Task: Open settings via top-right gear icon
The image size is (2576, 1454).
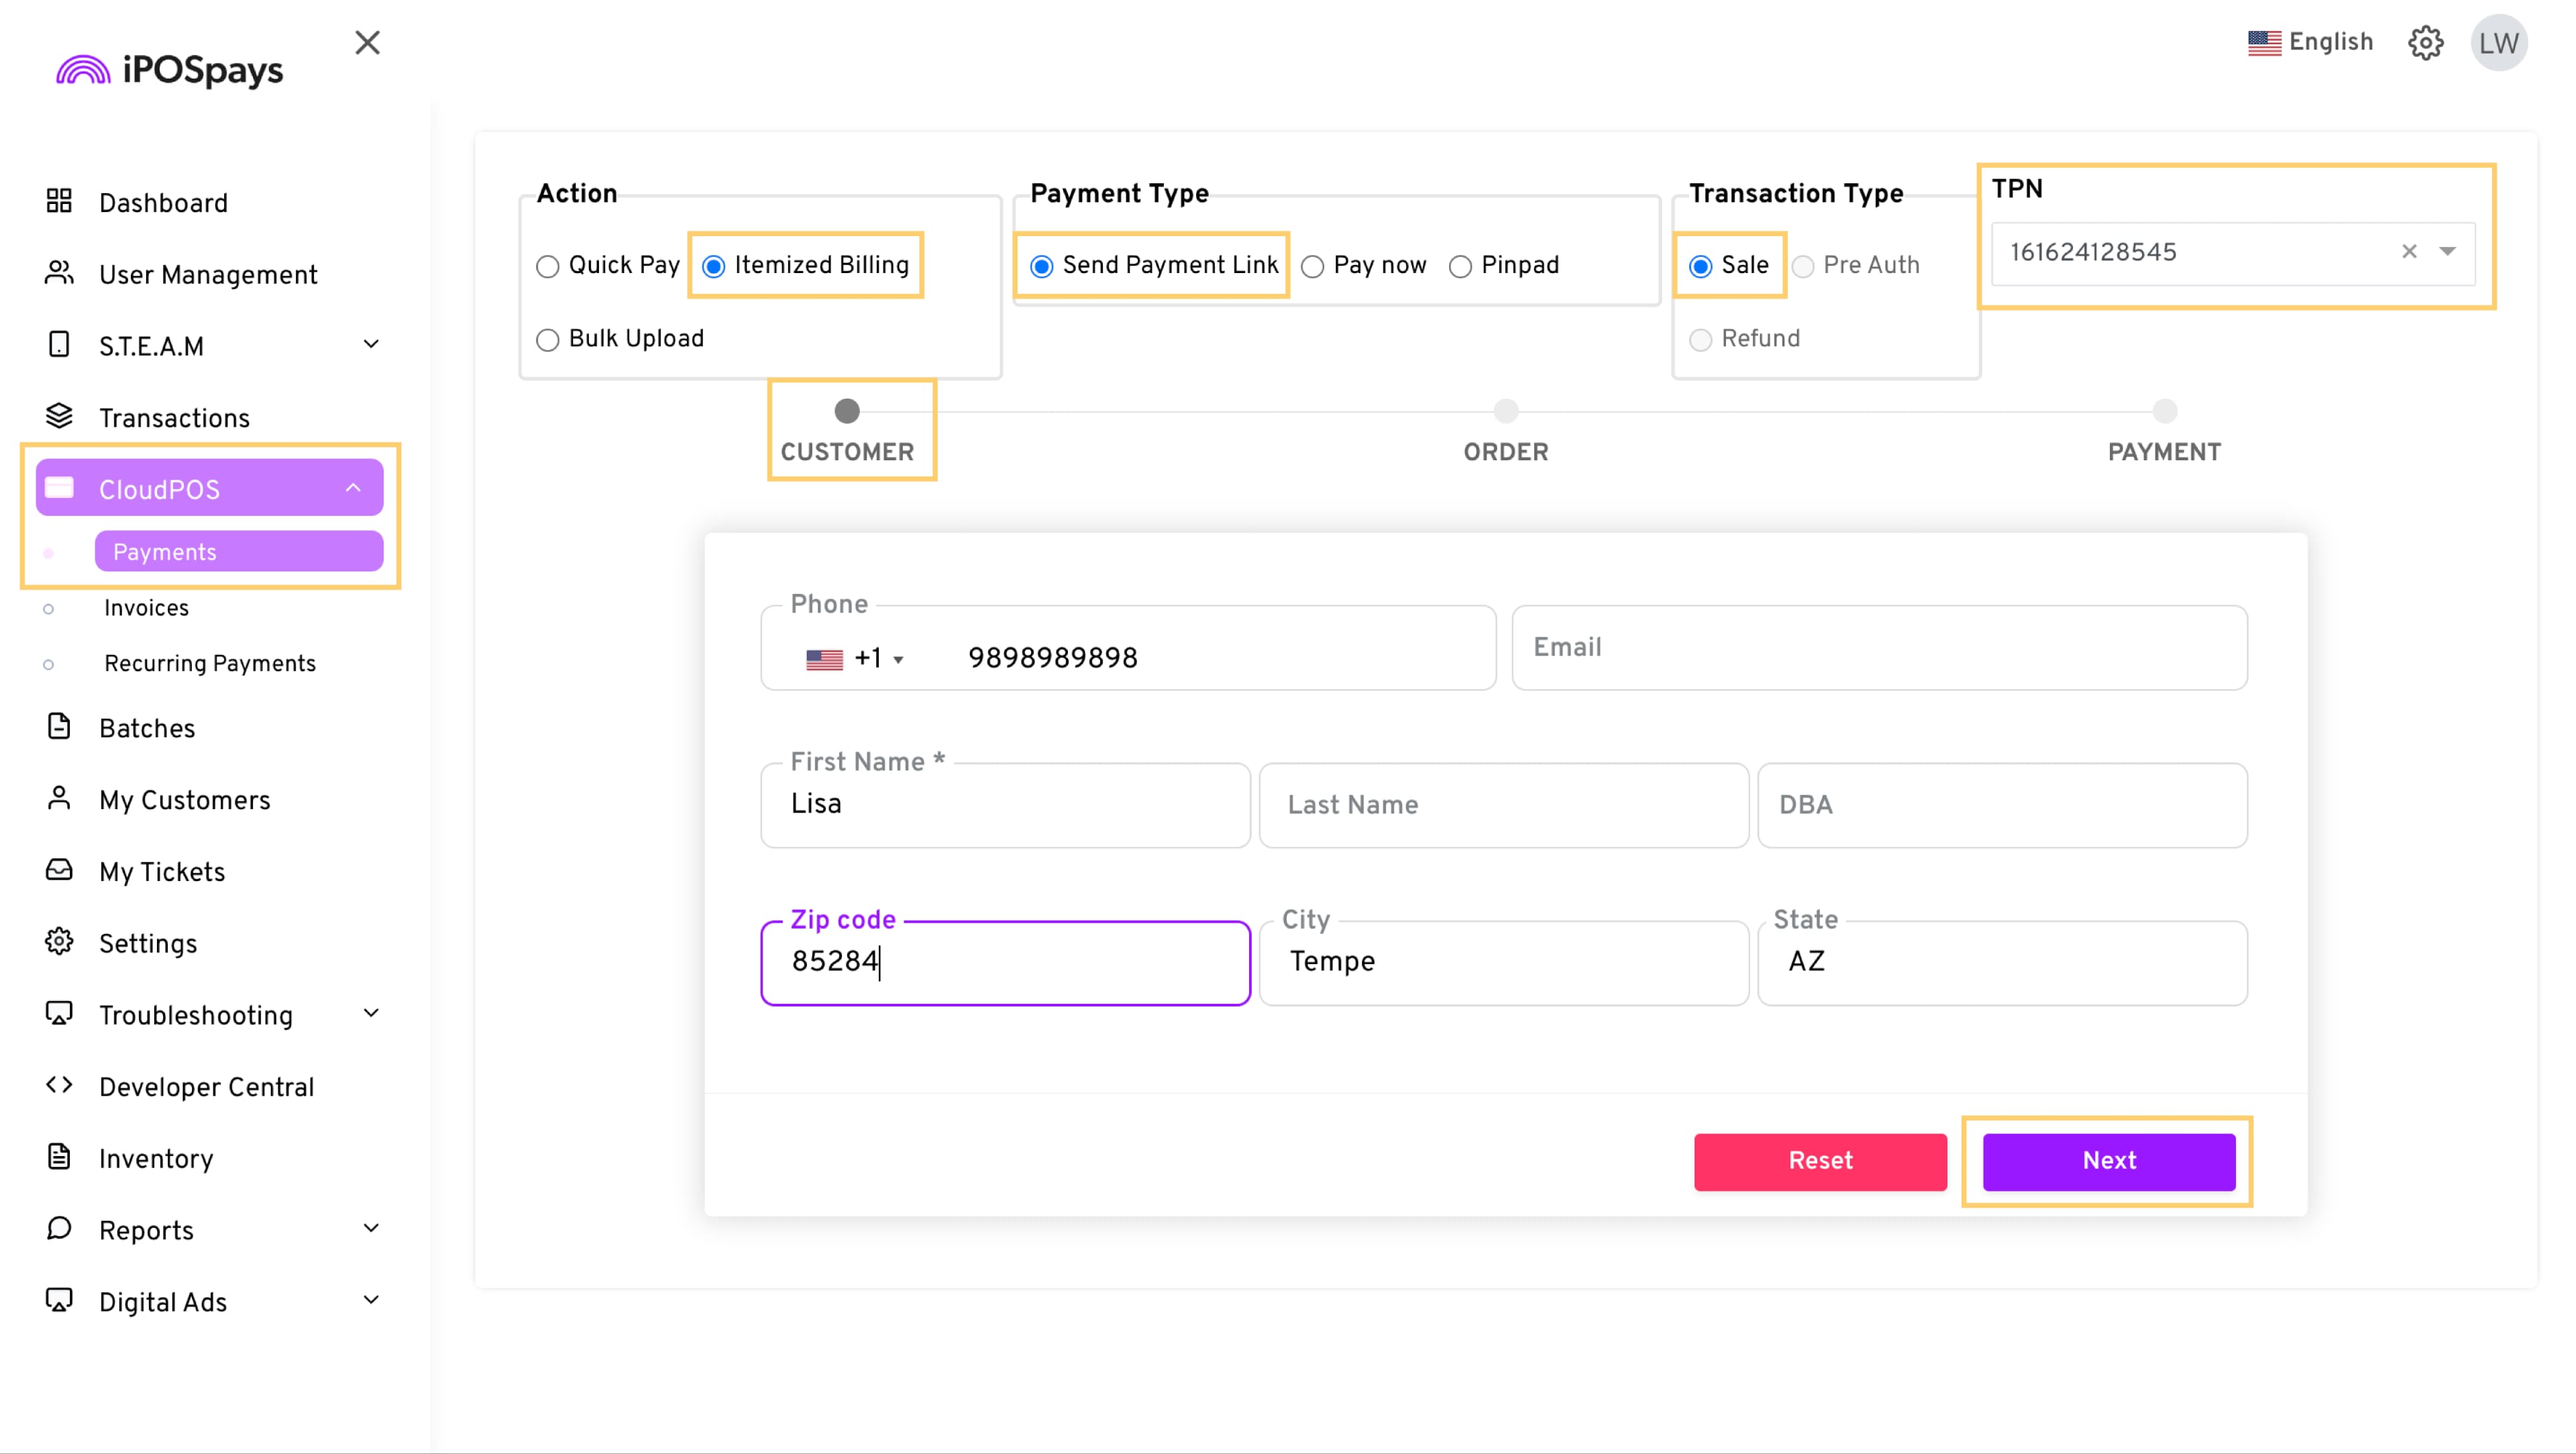Action: pos(2425,42)
